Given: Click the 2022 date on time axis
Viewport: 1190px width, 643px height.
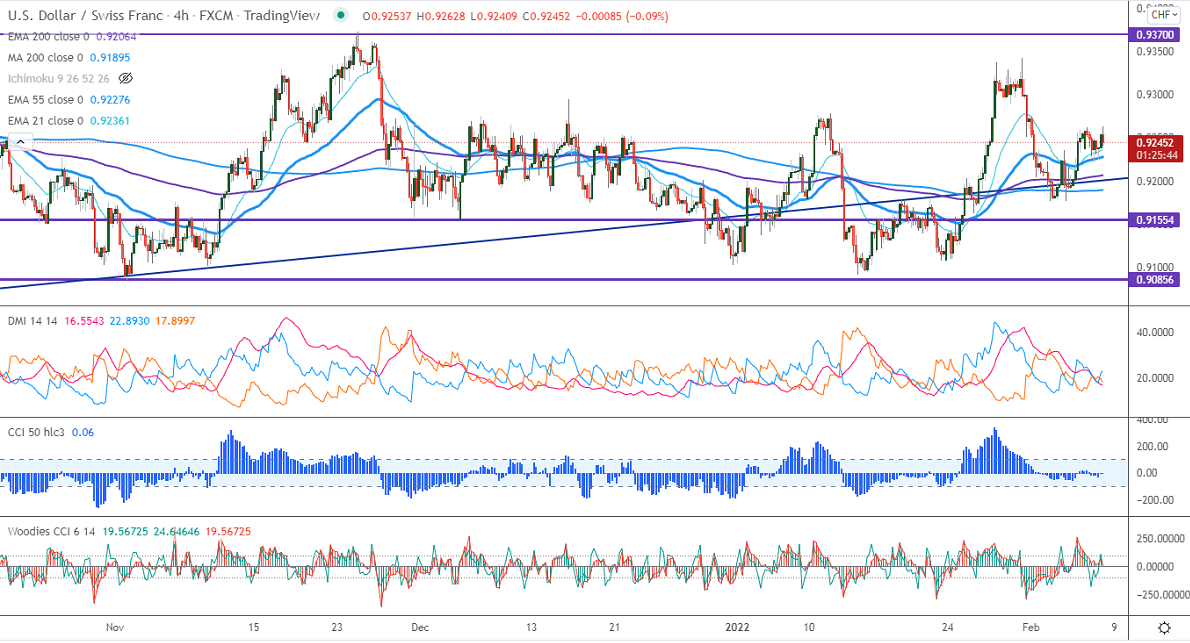Looking at the screenshot, I should 737,627.
